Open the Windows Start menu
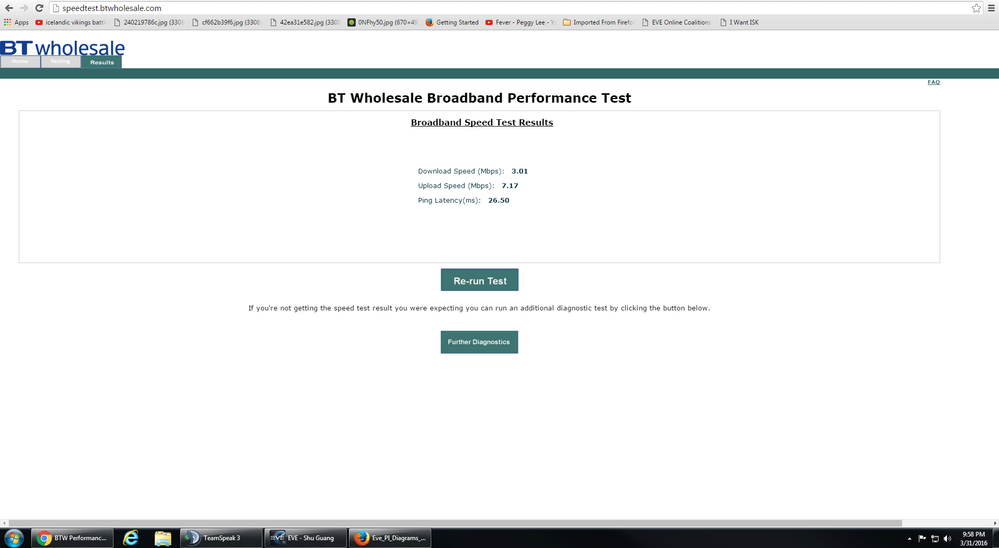999x548 pixels. tap(13, 538)
